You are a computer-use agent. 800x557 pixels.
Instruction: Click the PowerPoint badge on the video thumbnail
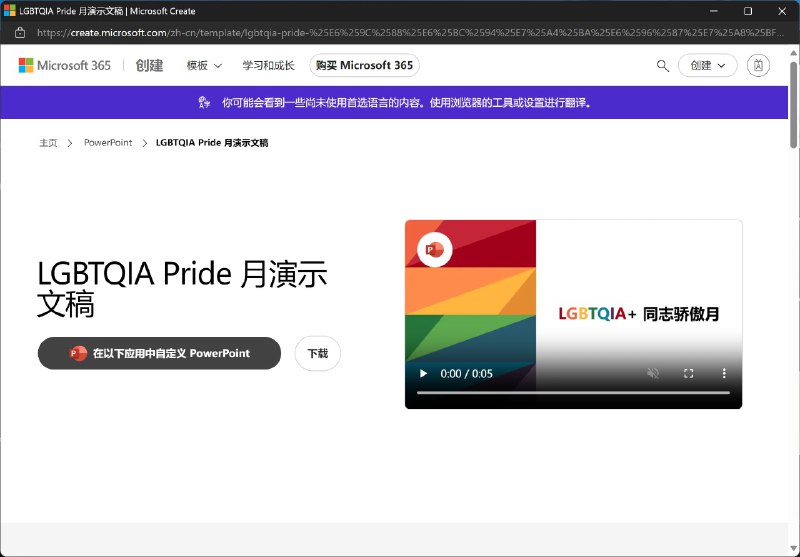[434, 251]
